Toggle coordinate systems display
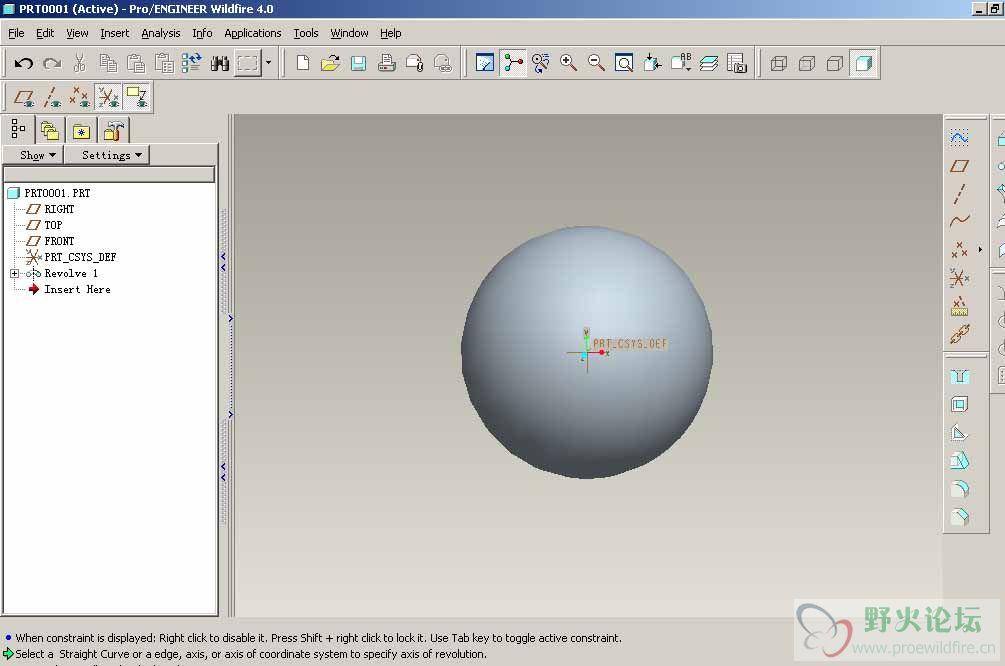The width and height of the screenshot is (1005, 666). coord(108,97)
